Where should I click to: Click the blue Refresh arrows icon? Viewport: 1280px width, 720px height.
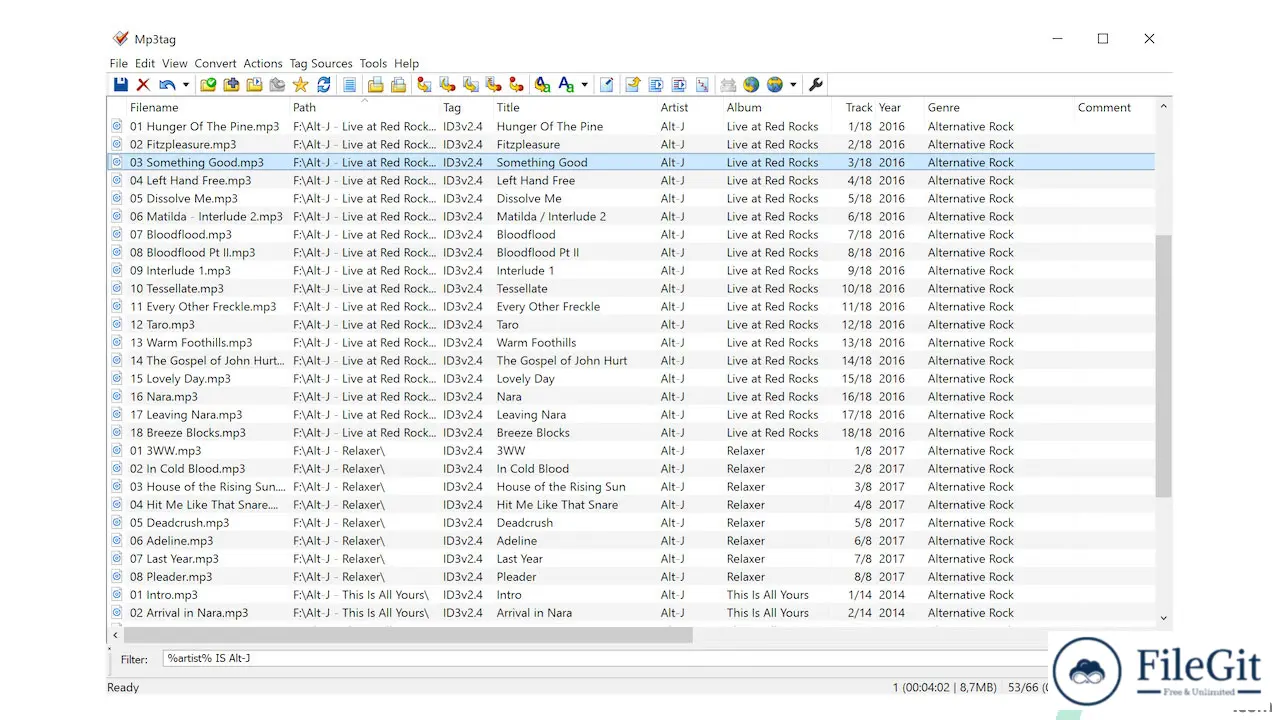click(323, 85)
